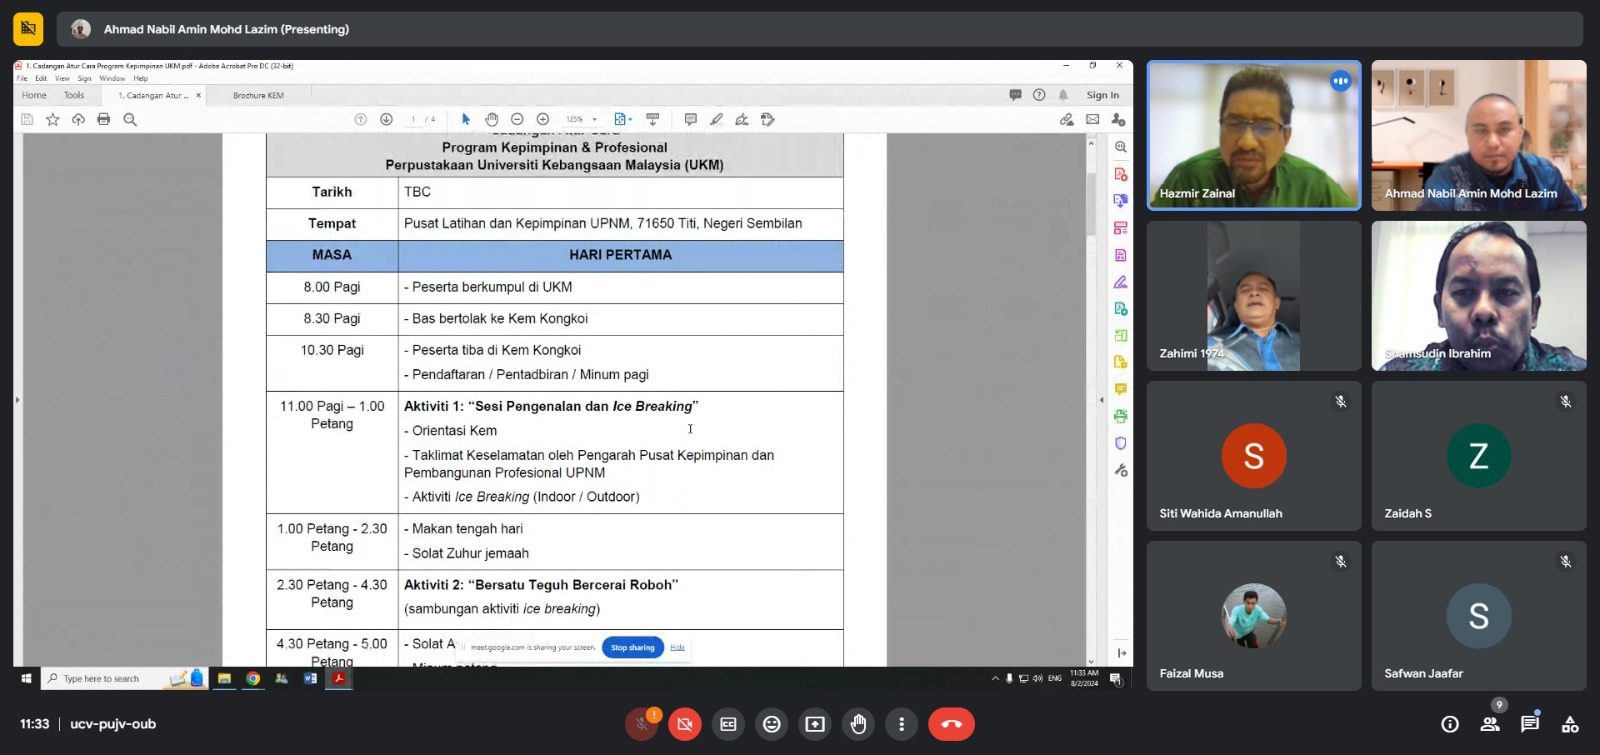The height and width of the screenshot is (755, 1600).
Task: Go to next page arrow
Action: [x=386, y=119]
